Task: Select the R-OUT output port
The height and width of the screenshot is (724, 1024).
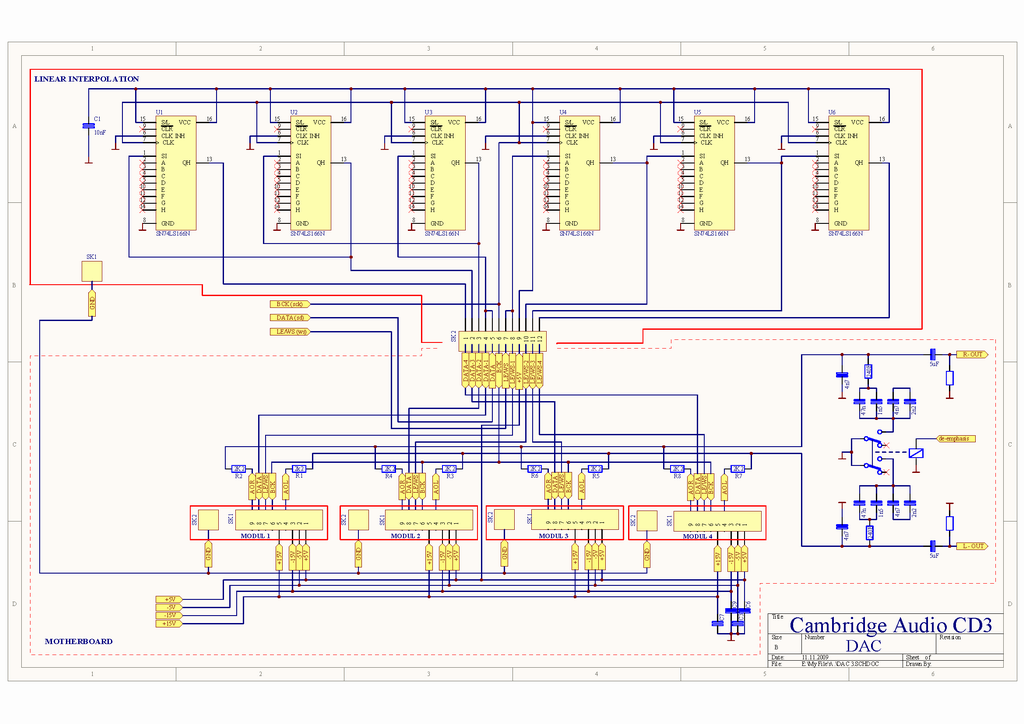Action: coord(972,354)
